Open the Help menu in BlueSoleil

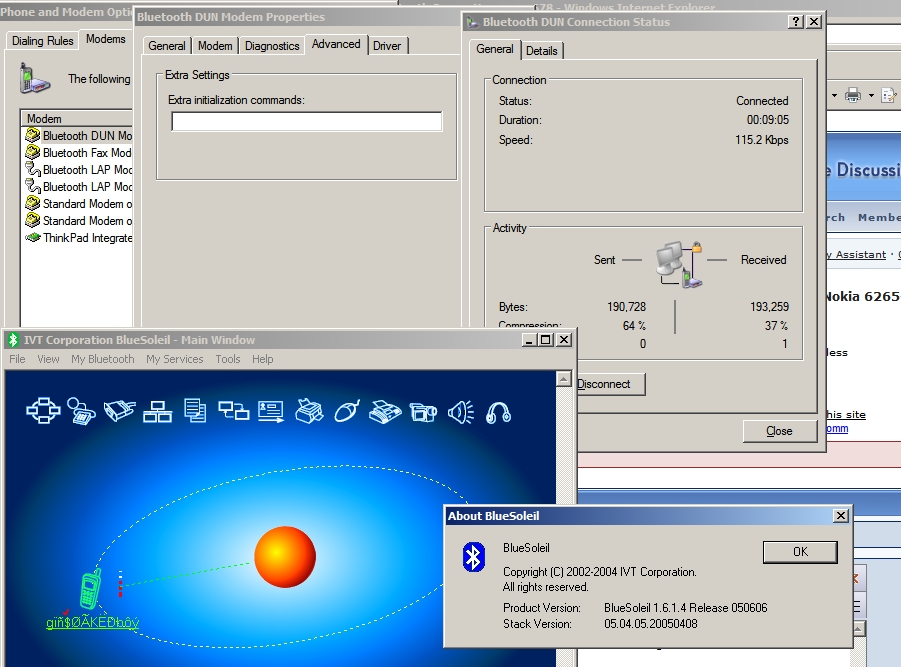click(x=263, y=359)
